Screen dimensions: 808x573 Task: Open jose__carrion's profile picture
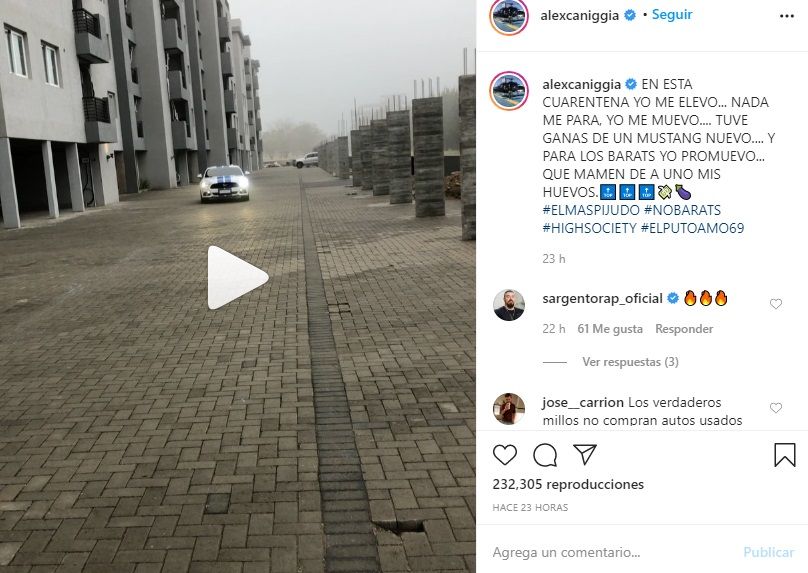click(509, 409)
